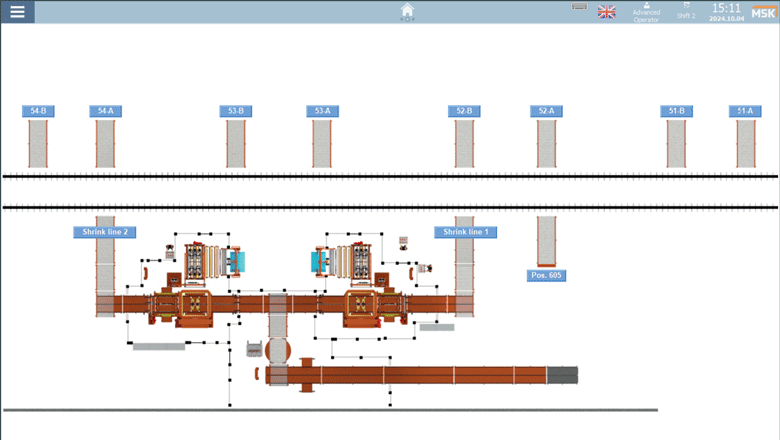Open the hamburger main menu
Viewport: 780px width, 440px height.
coord(17,12)
